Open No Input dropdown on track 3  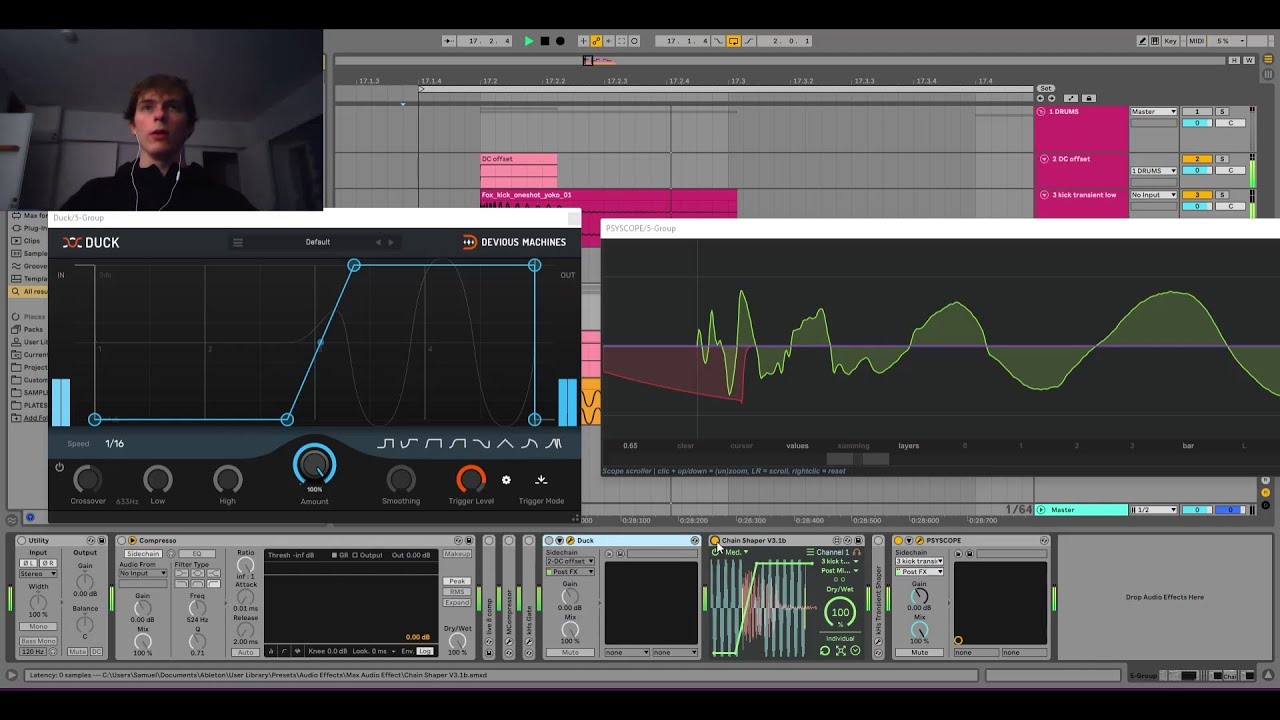[1154, 195]
